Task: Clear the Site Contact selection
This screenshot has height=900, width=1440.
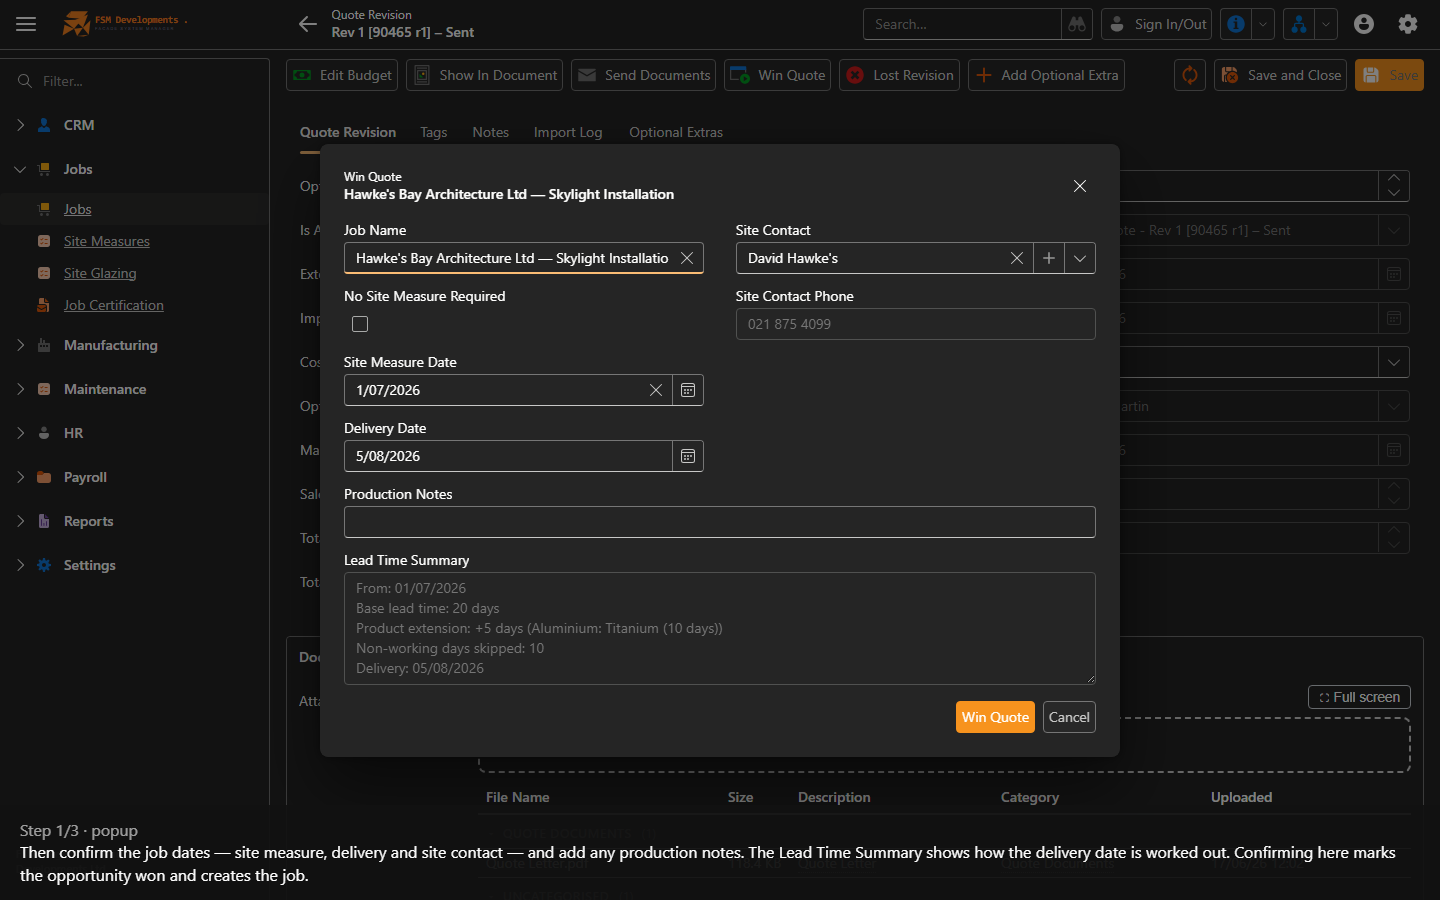Action: 1017,258
